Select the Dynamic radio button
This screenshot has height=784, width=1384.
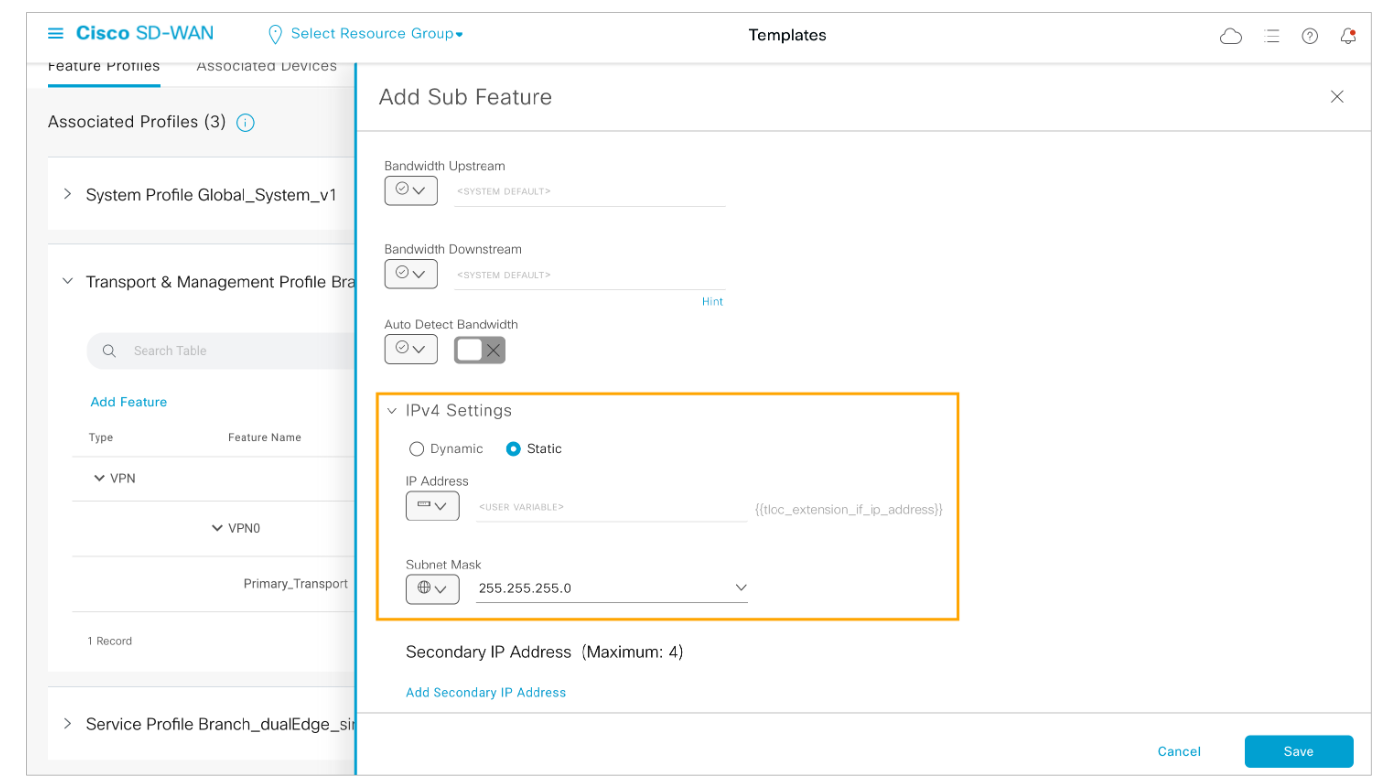pyautogui.click(x=417, y=449)
